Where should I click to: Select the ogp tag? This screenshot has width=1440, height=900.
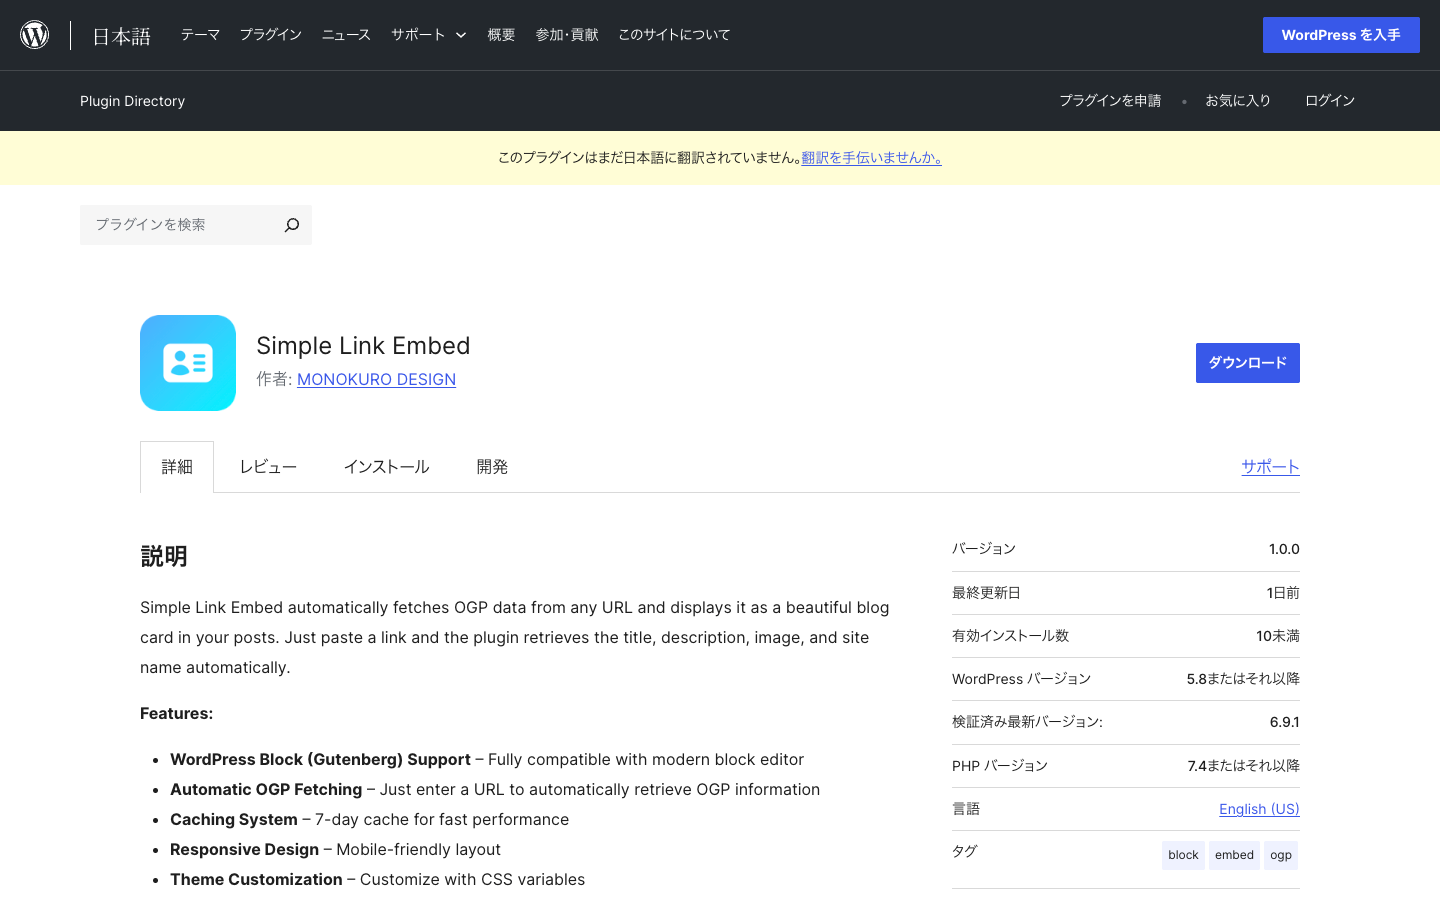tap(1280, 855)
